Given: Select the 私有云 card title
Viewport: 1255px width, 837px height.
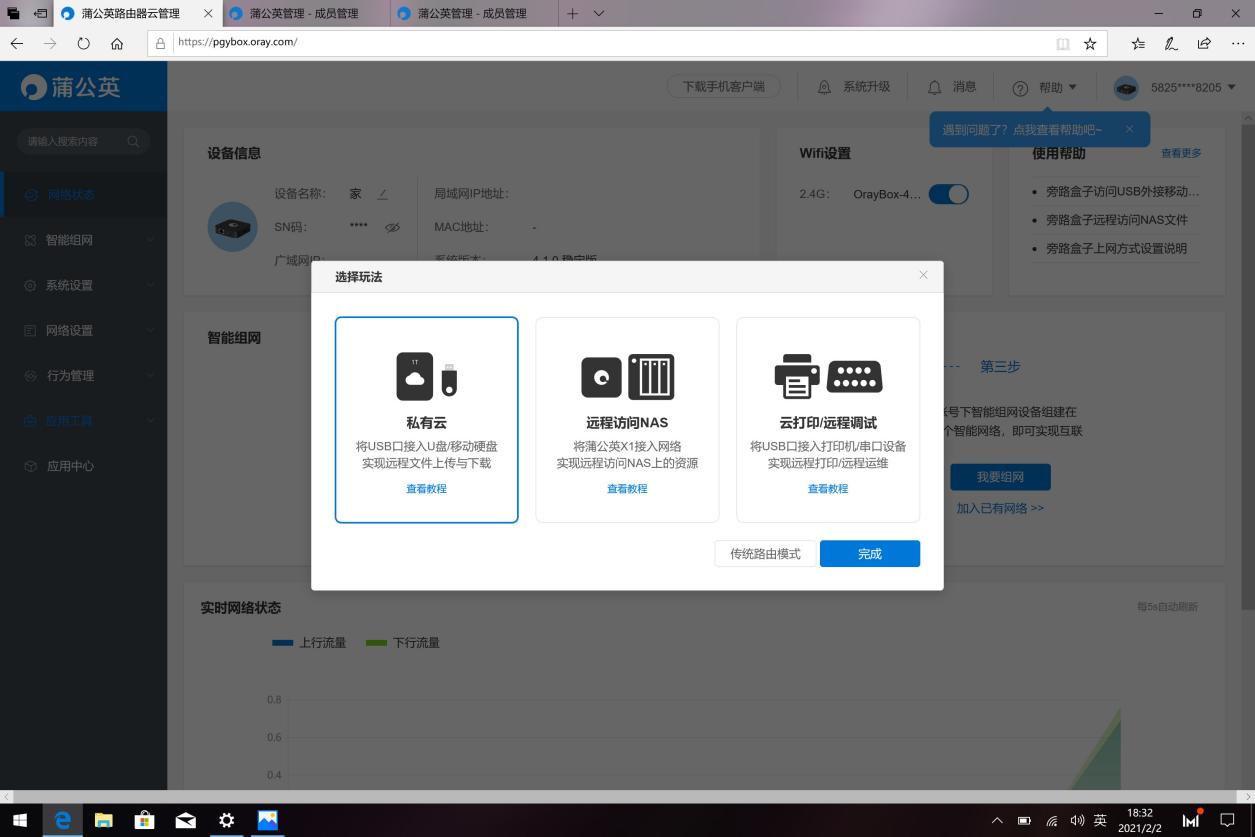Looking at the screenshot, I should (x=427, y=423).
